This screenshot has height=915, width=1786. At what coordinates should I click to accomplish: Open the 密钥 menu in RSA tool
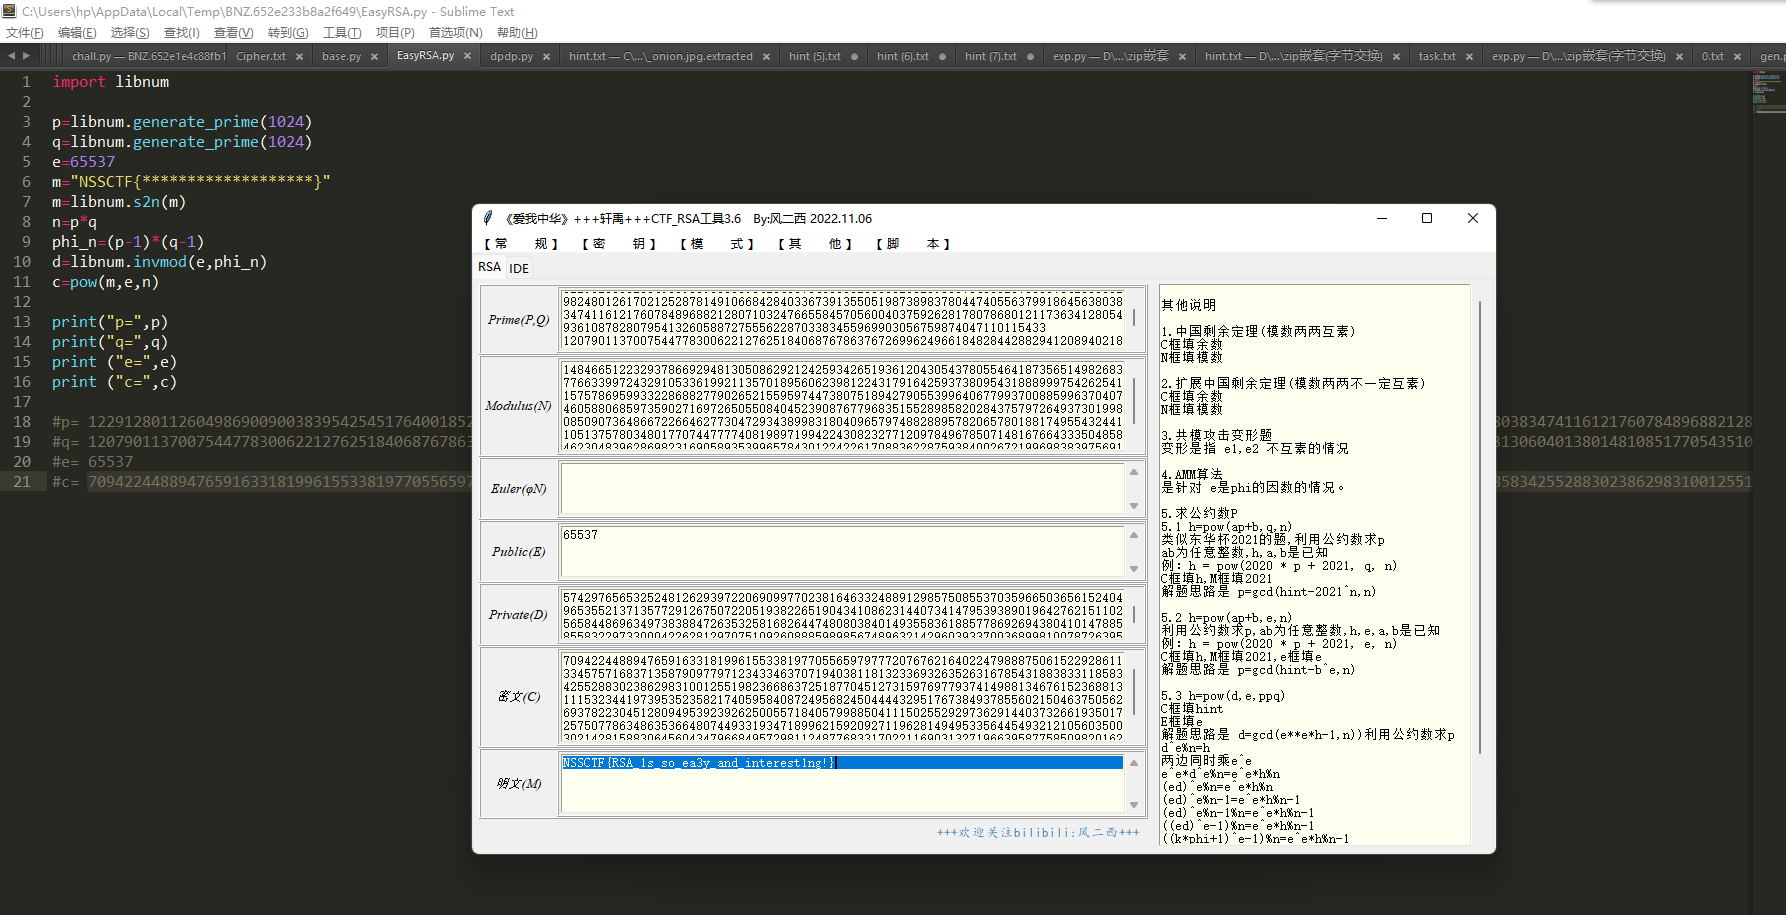tap(618, 244)
